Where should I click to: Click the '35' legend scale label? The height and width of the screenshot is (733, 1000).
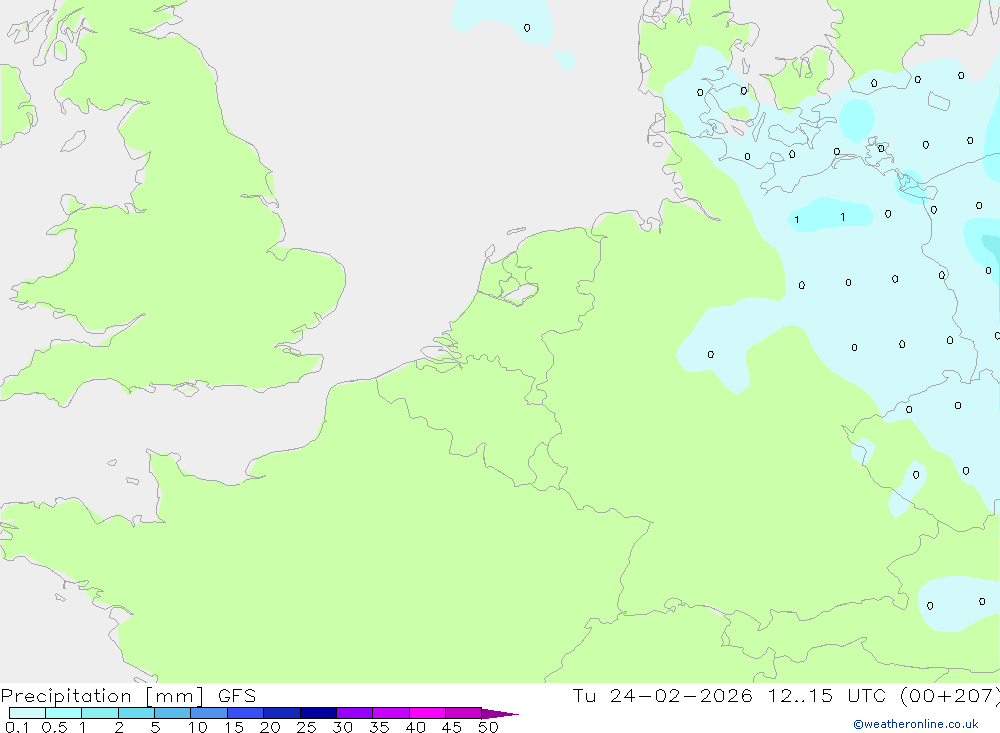tap(379, 727)
